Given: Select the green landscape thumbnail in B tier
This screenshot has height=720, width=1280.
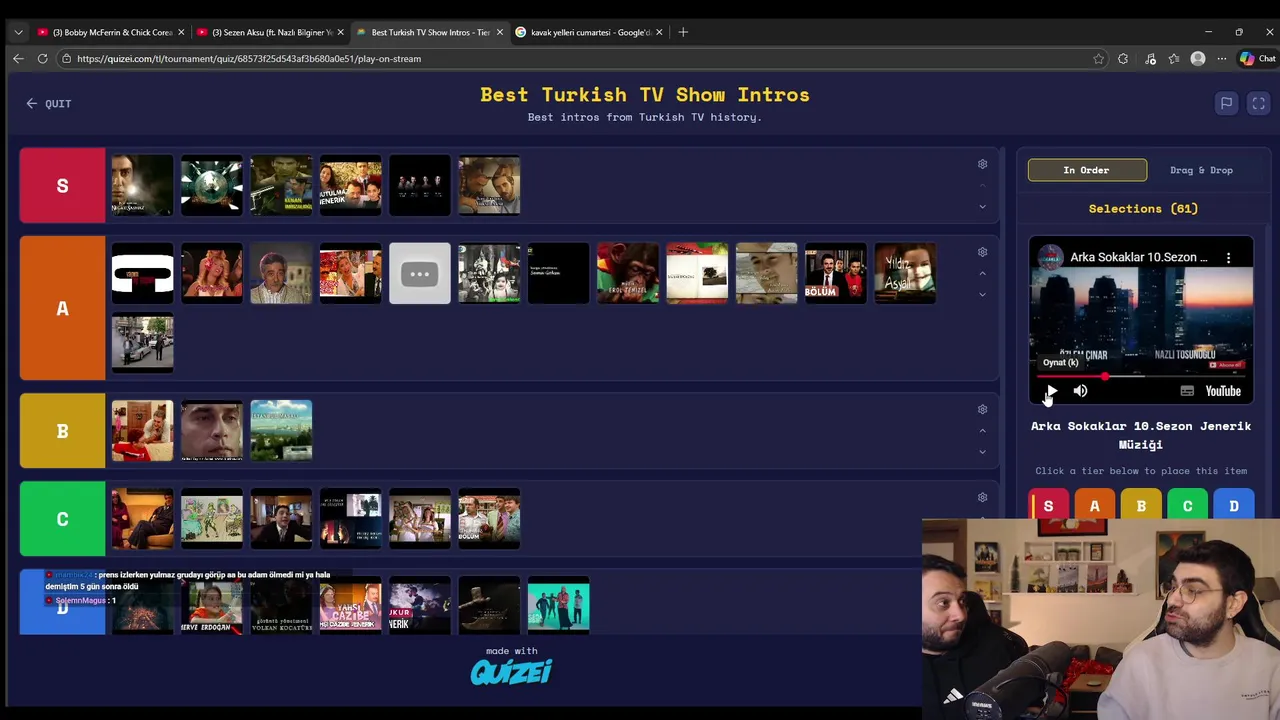Looking at the screenshot, I should 281,431.
